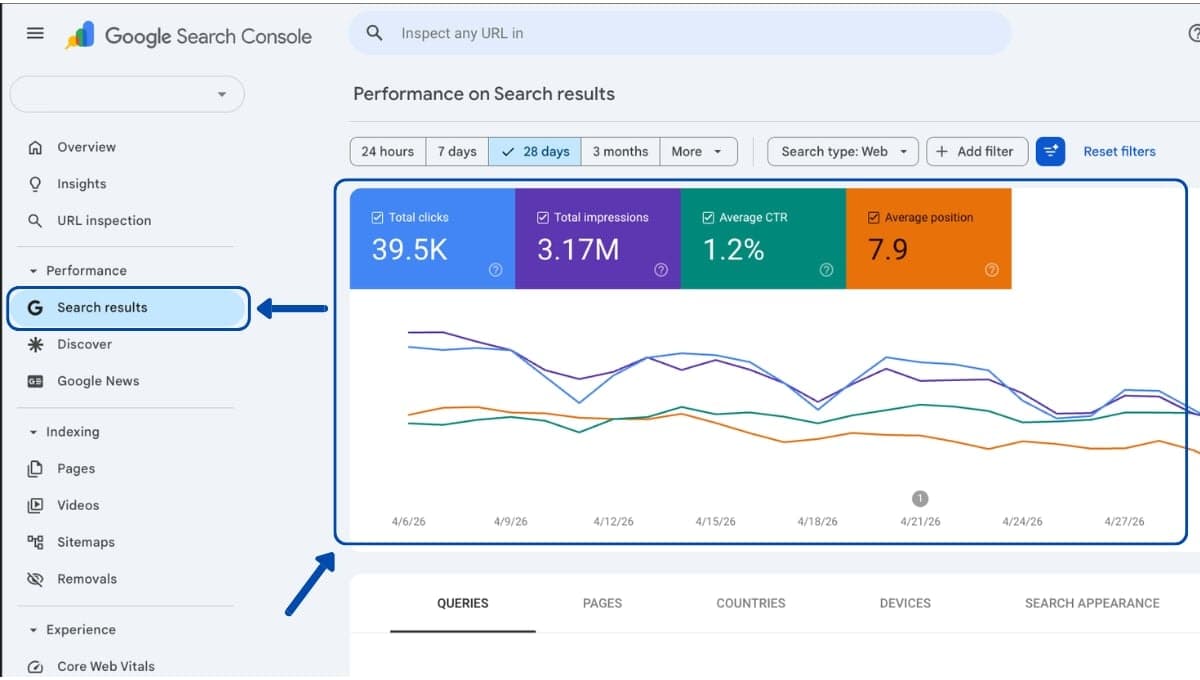
Task: Toggle the Average position checkbox
Action: point(874,217)
